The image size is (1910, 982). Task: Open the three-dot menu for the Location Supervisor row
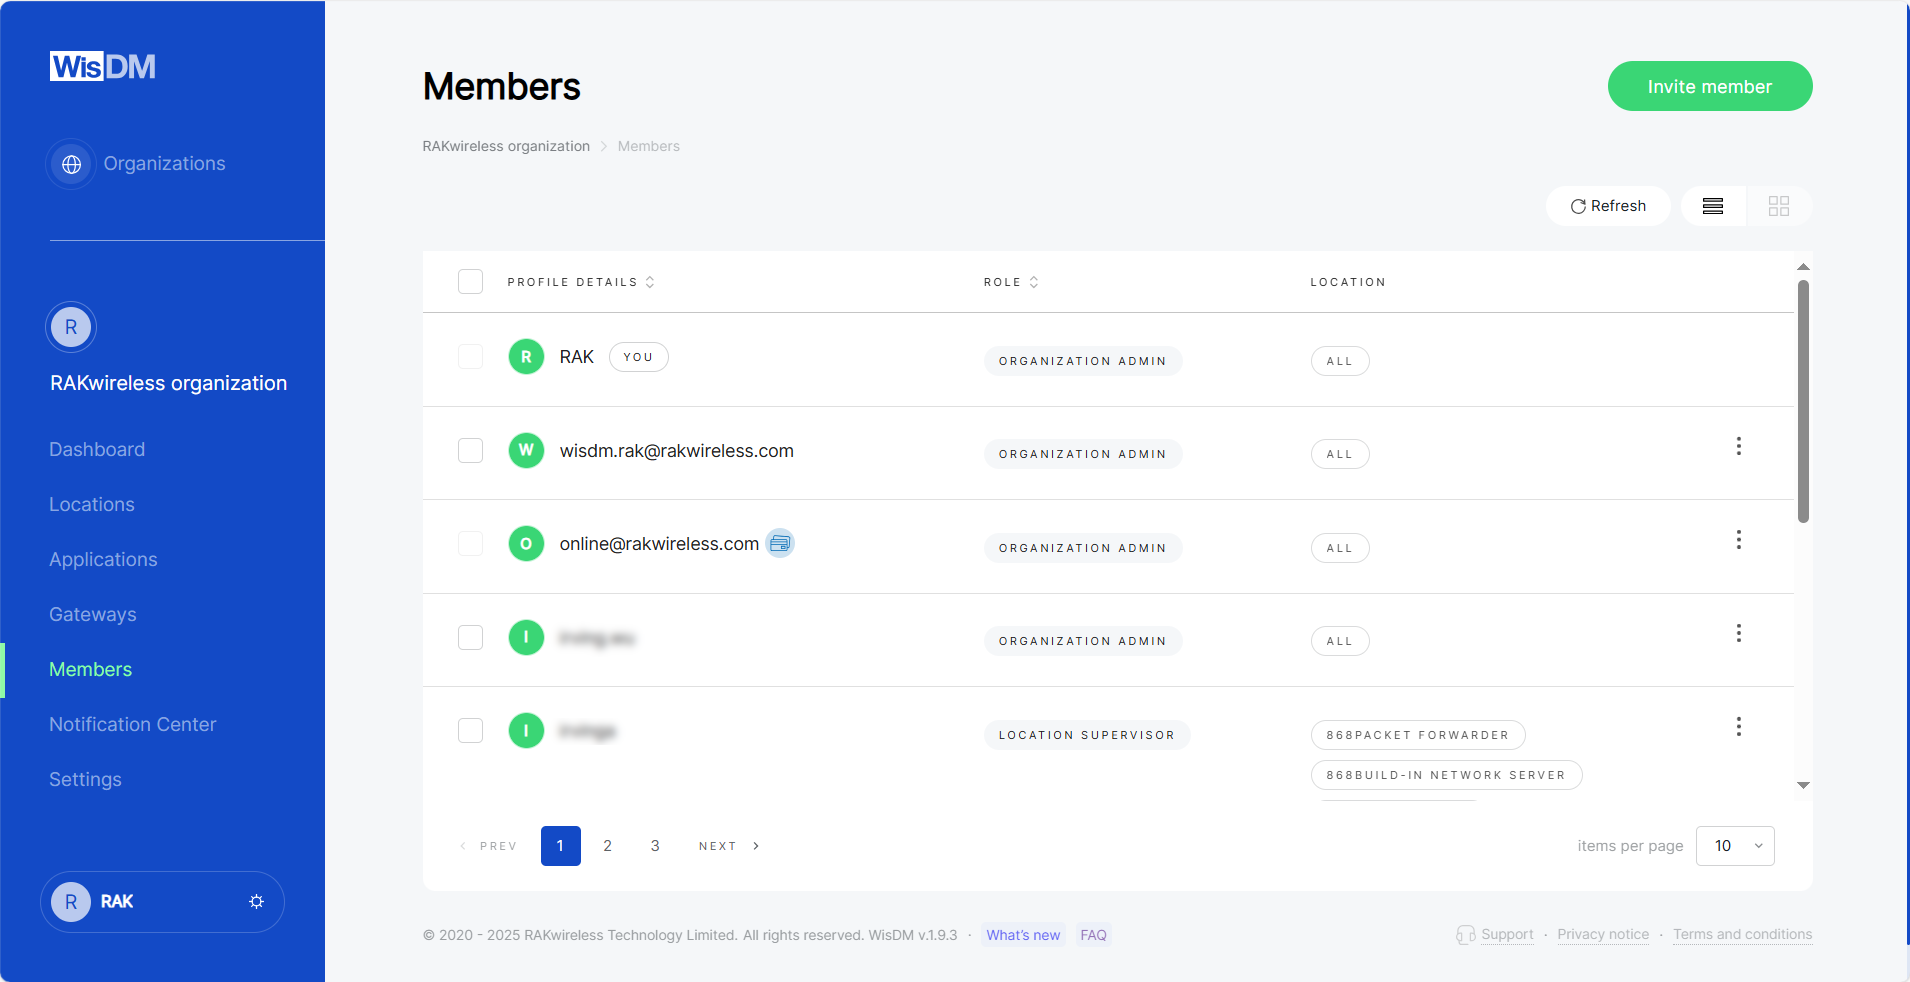tap(1739, 726)
